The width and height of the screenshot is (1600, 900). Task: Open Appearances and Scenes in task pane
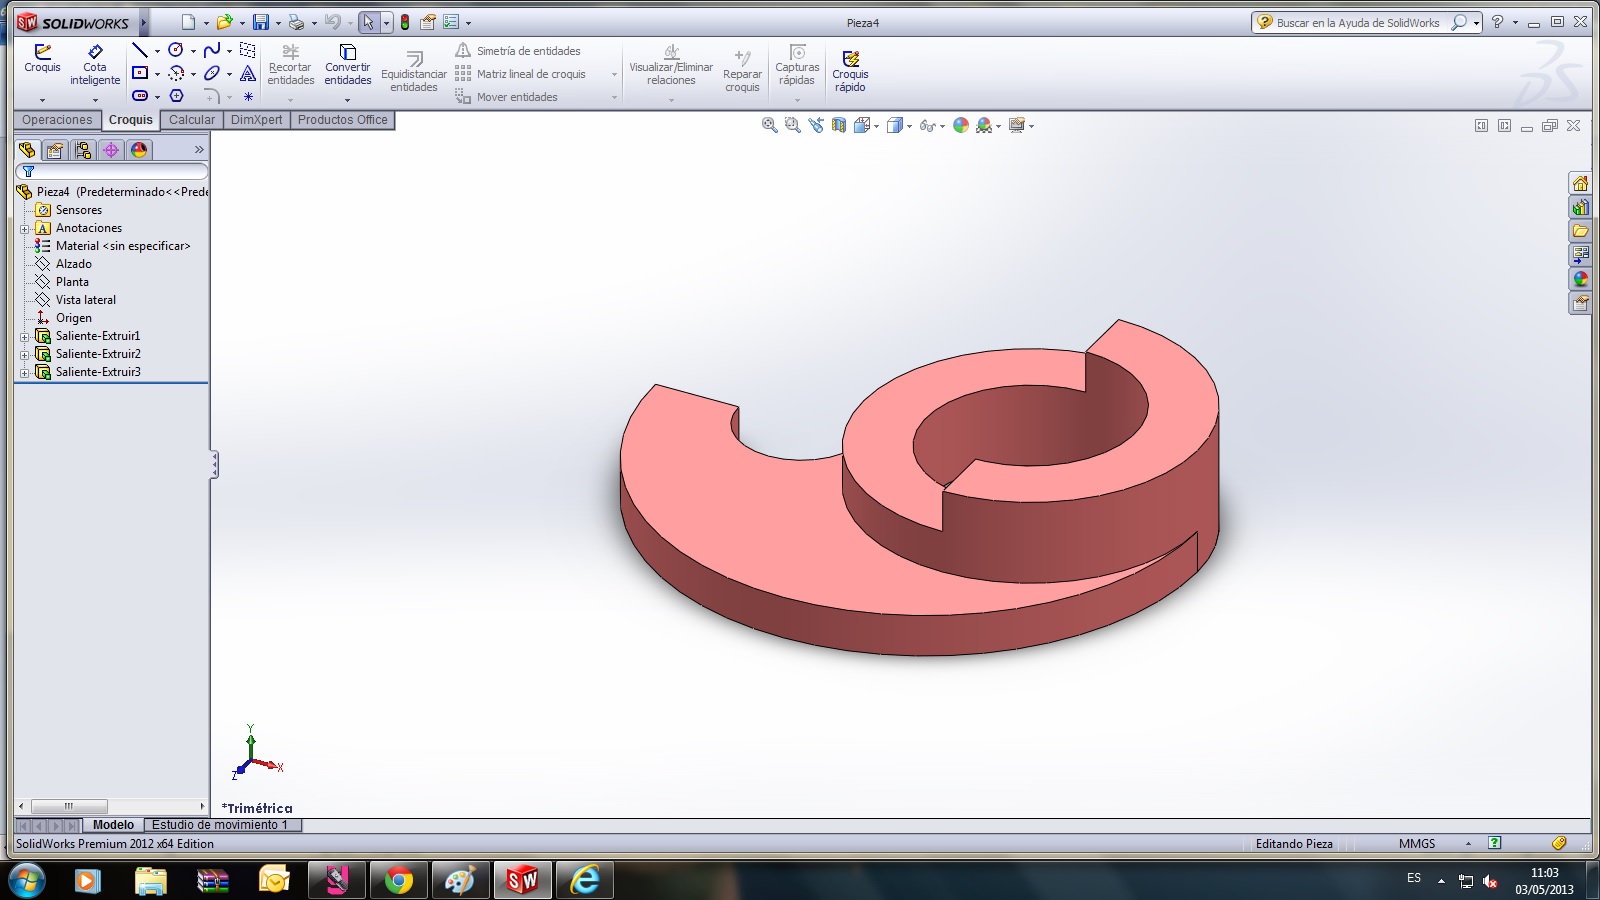point(1580,279)
